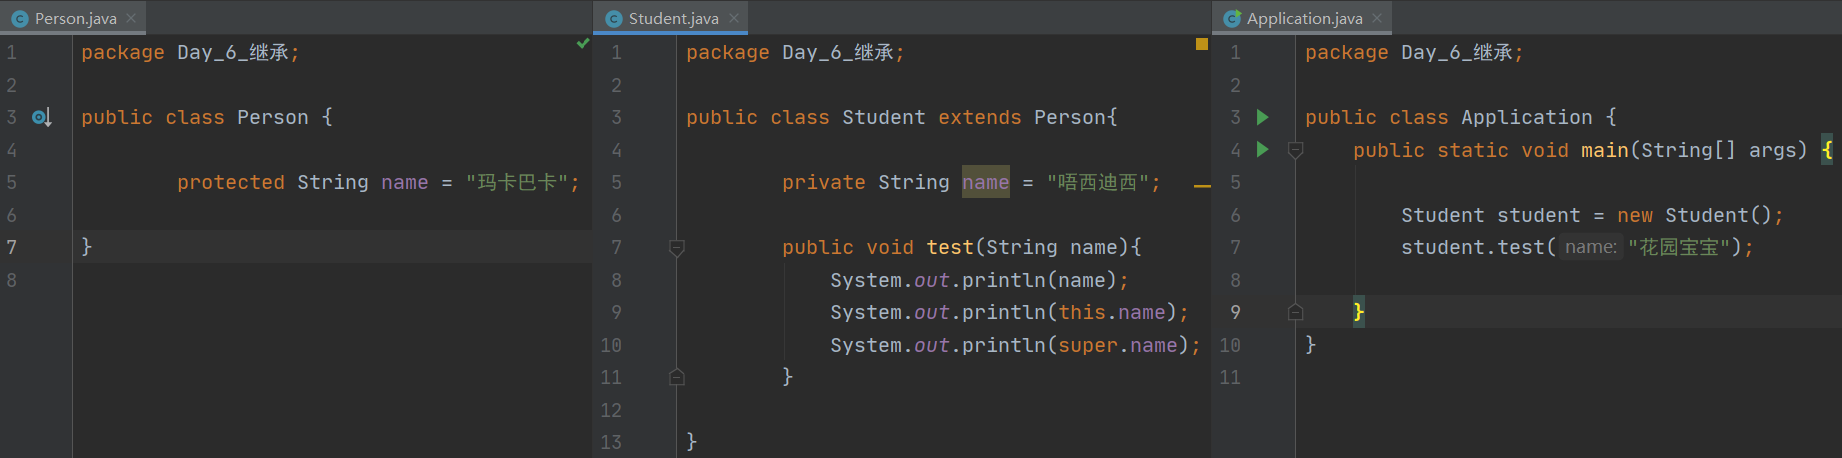Close the Application.java tab

(1377, 18)
